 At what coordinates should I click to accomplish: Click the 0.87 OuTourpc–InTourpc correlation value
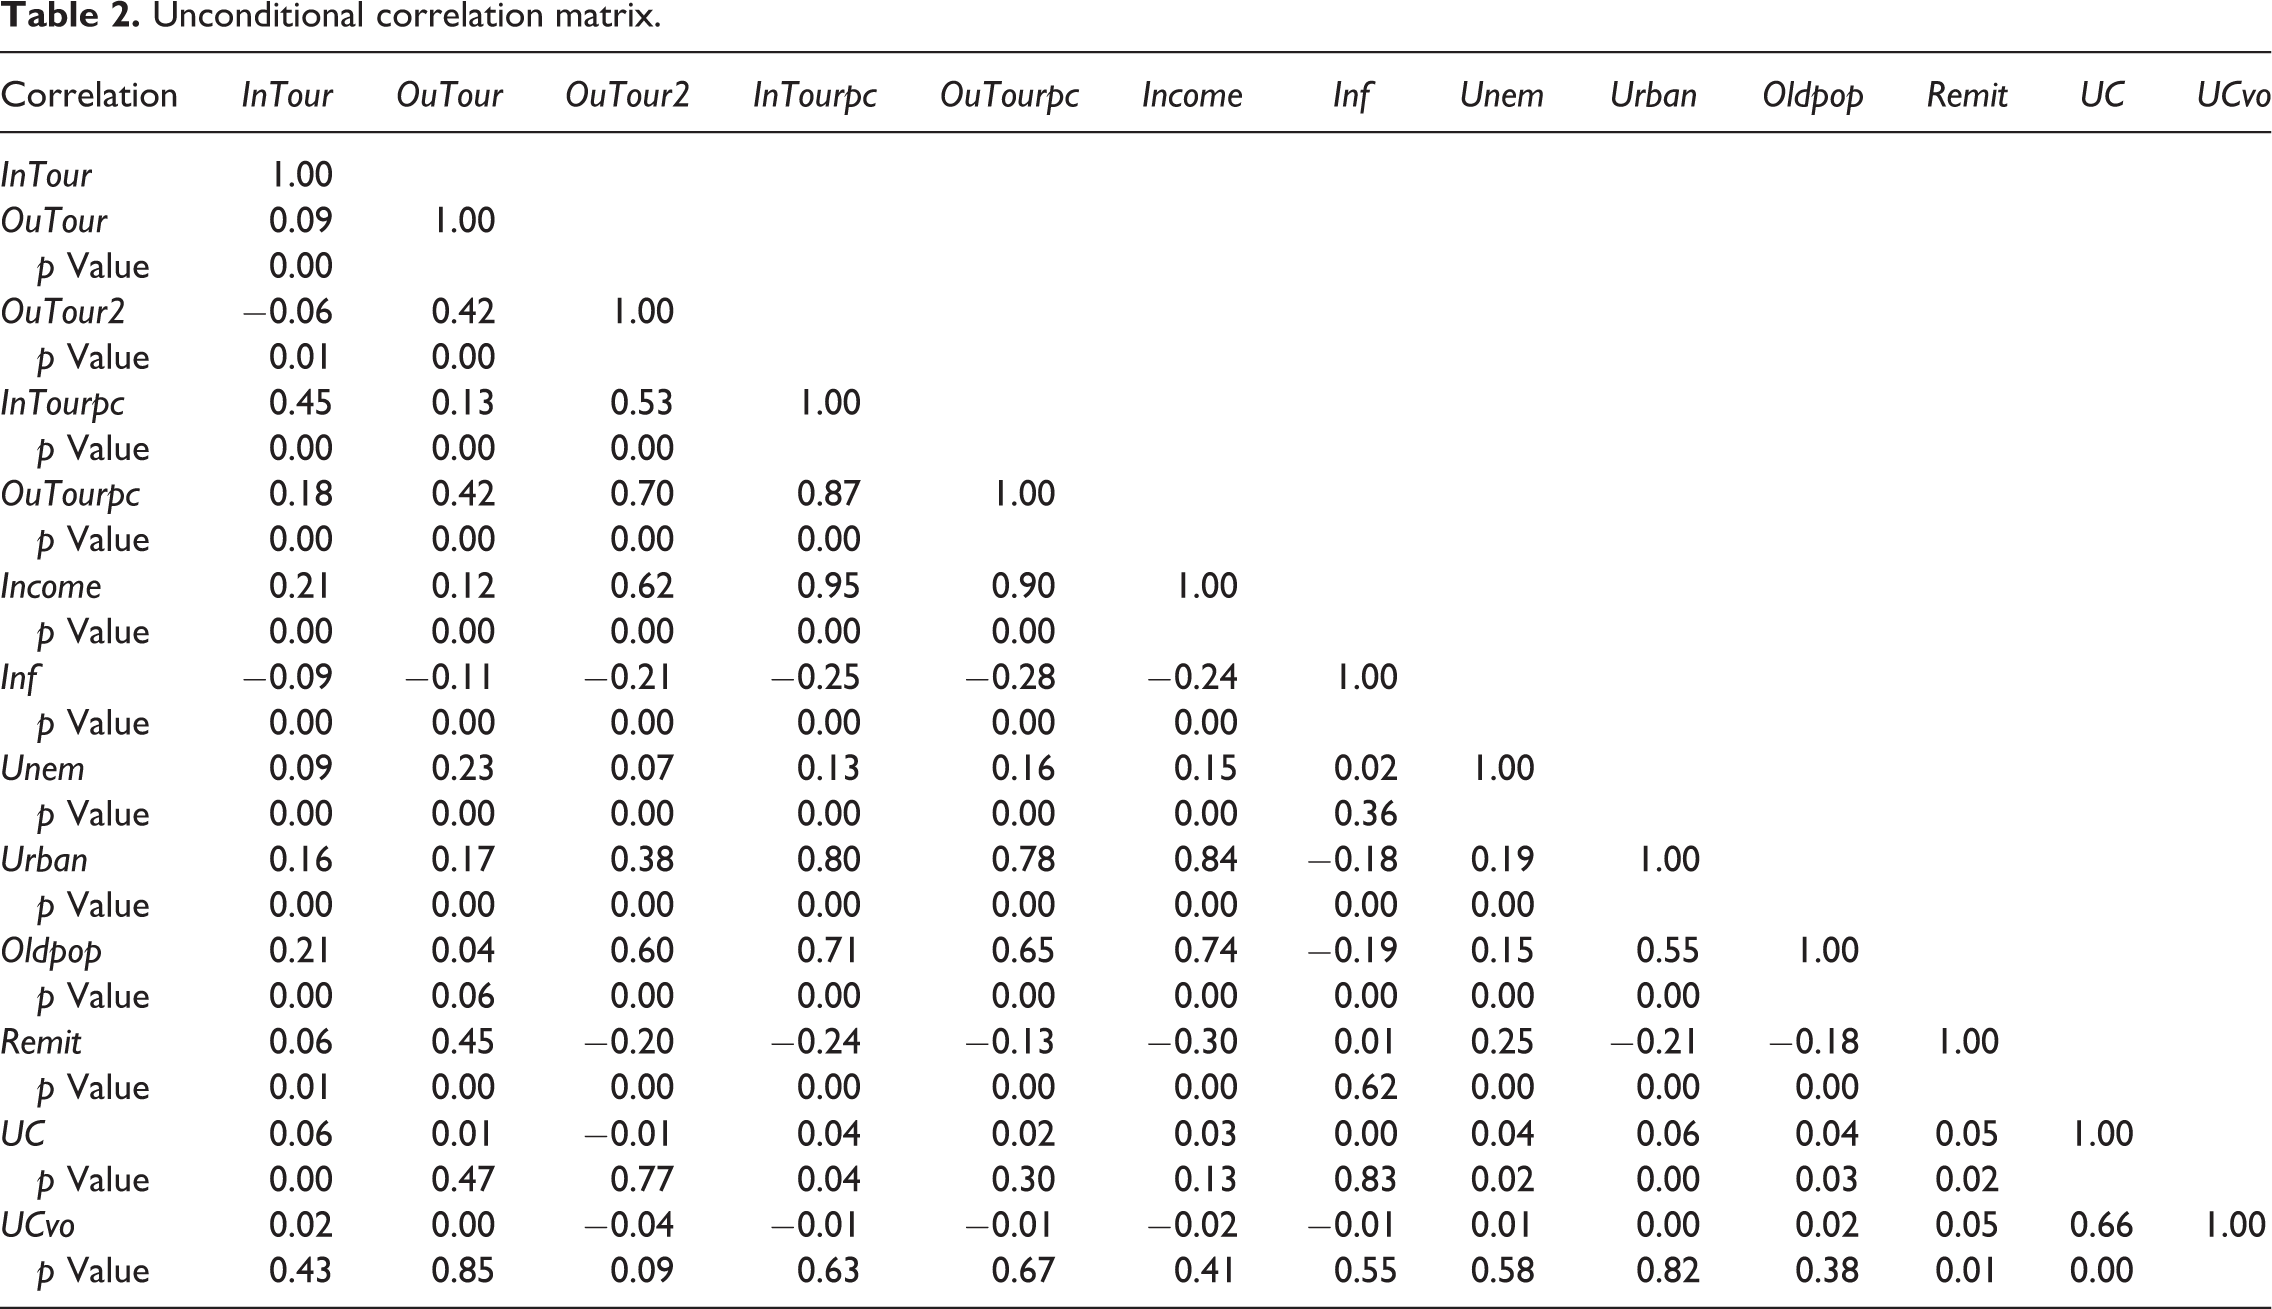coord(828,494)
